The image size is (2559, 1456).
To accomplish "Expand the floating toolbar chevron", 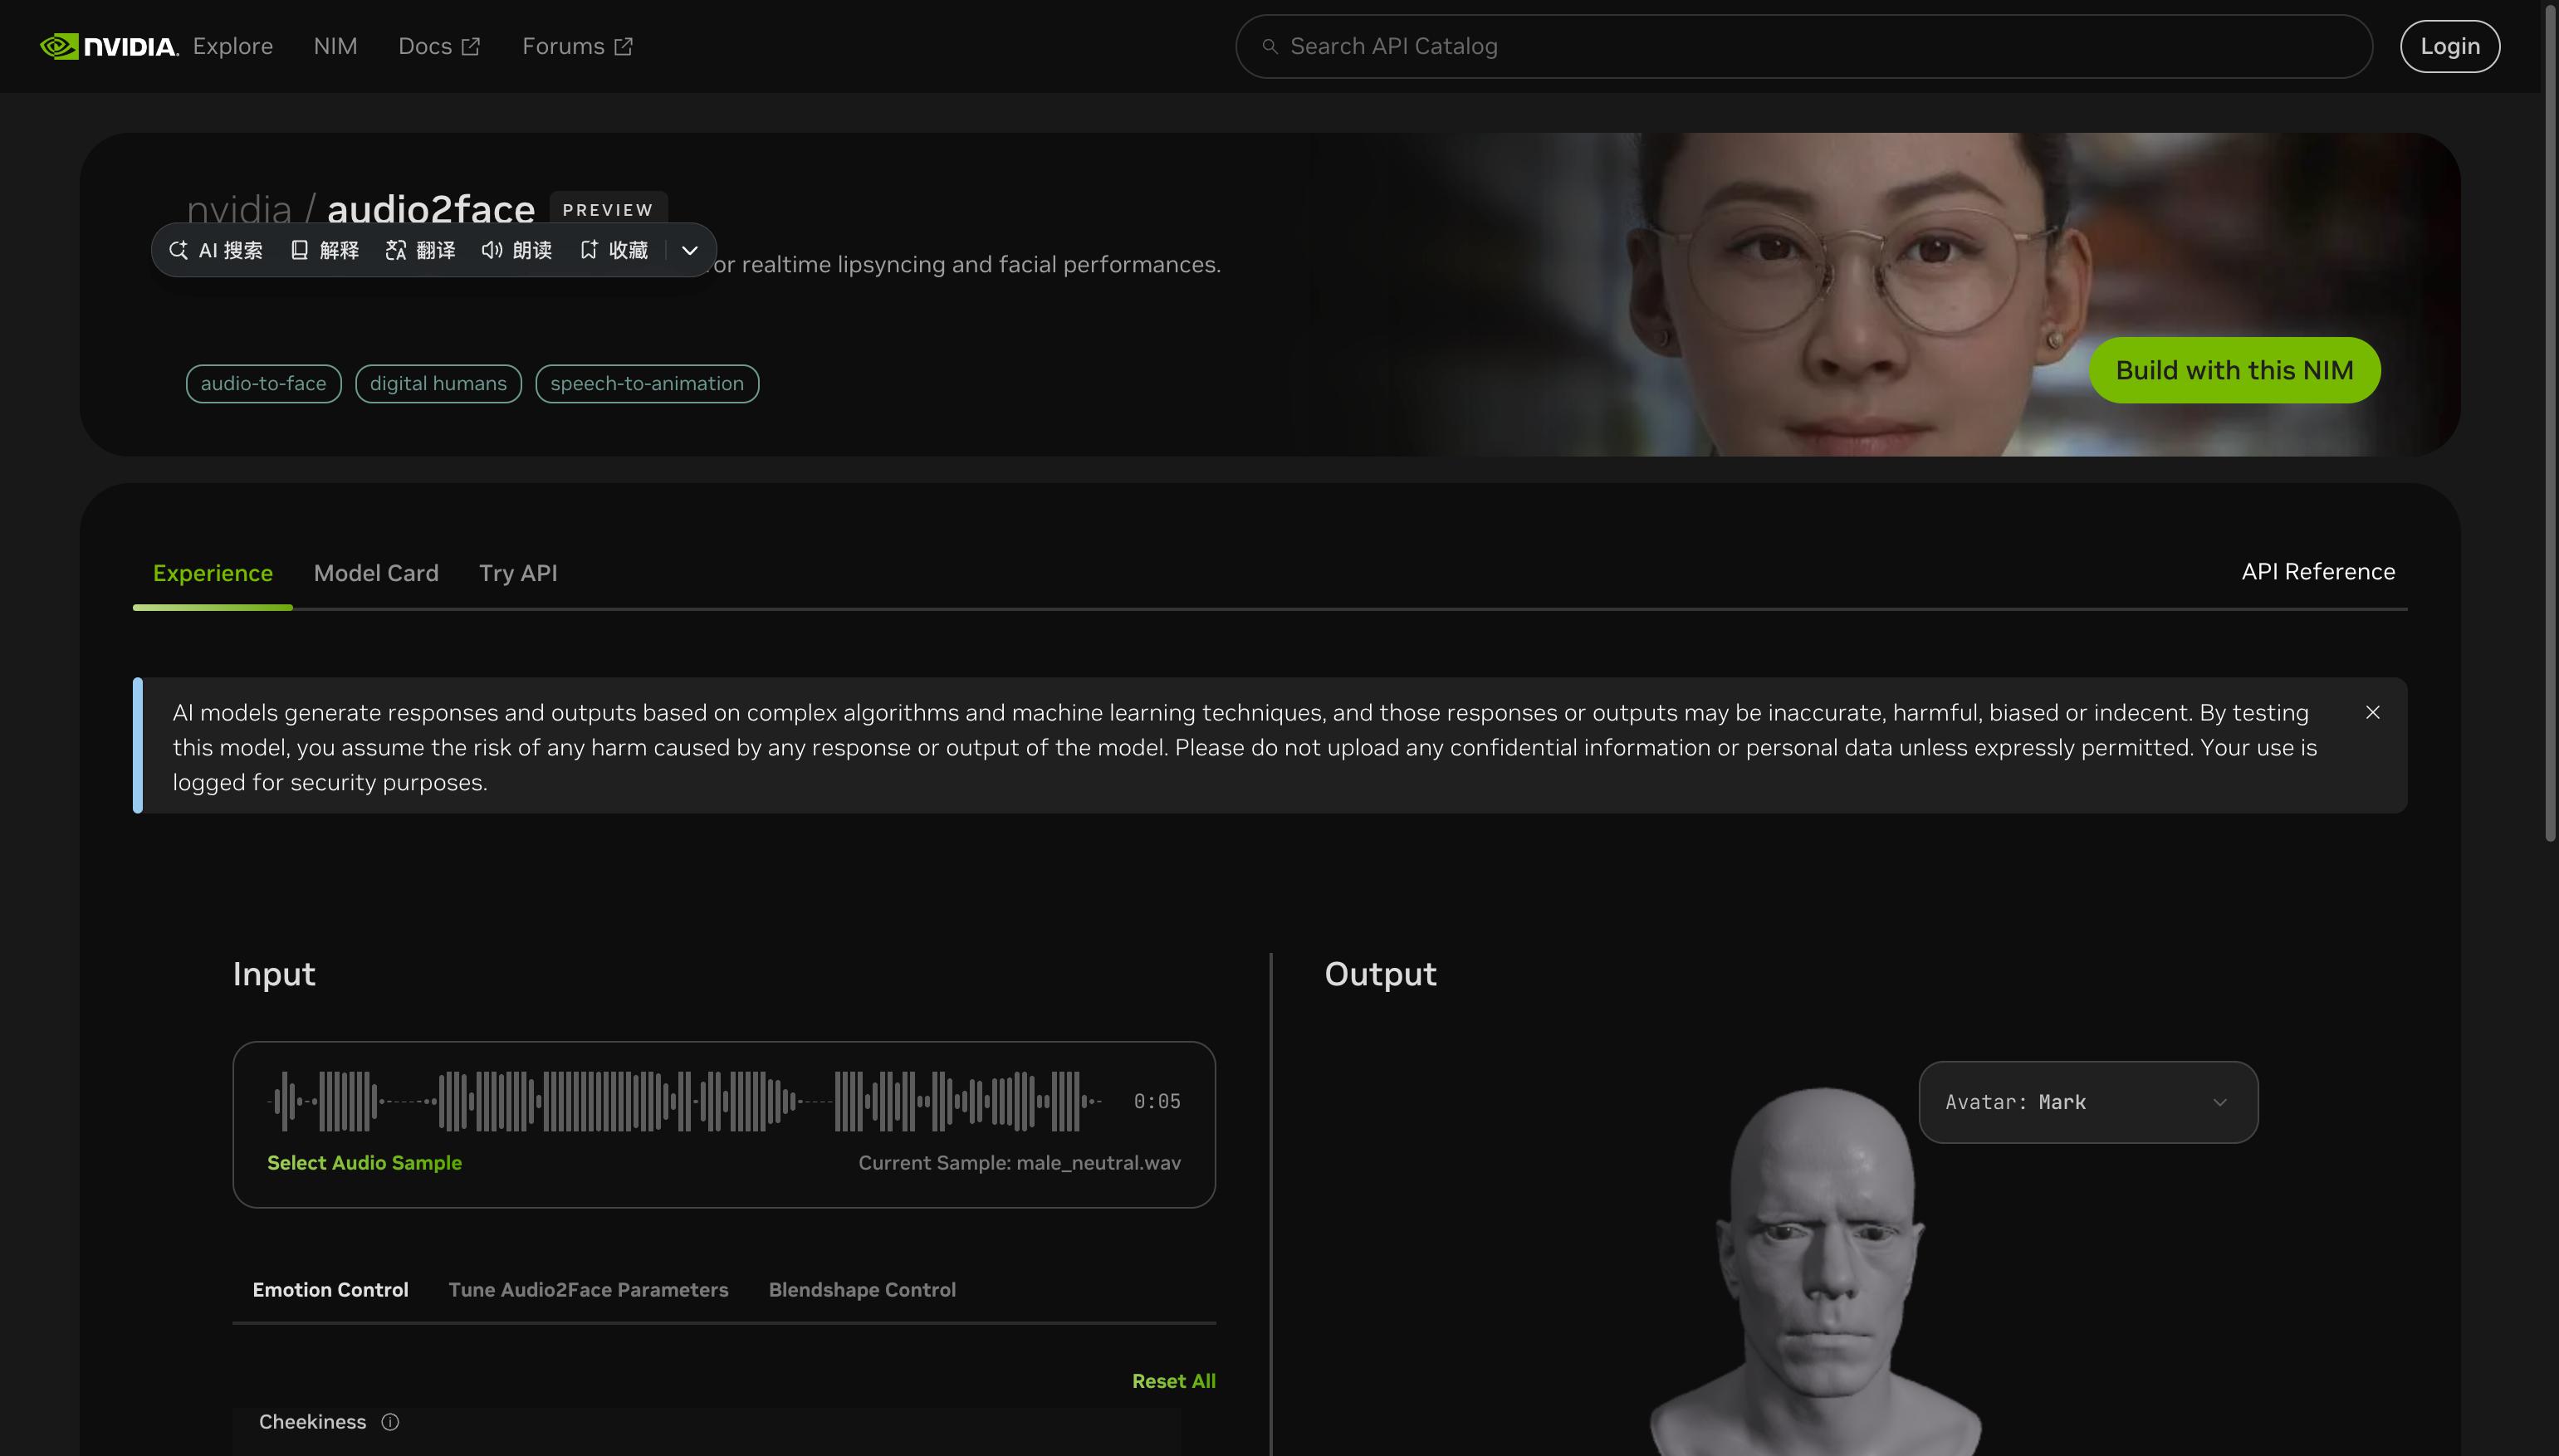I will (x=689, y=250).
